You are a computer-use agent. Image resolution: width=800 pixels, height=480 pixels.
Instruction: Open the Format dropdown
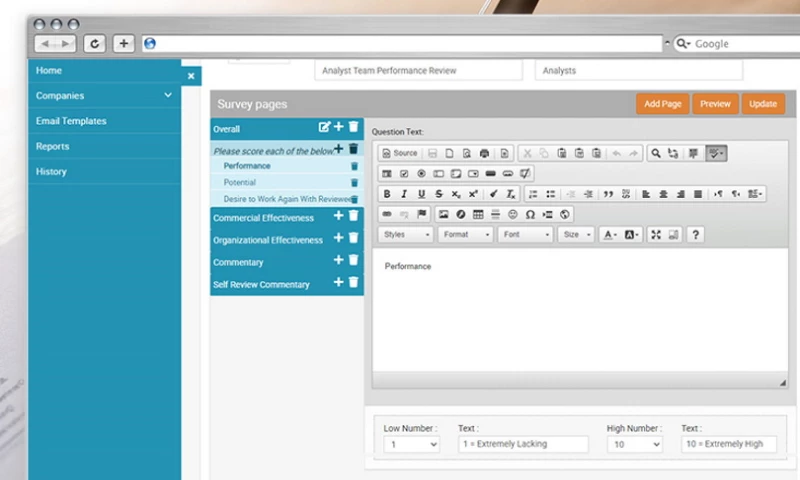tap(465, 235)
